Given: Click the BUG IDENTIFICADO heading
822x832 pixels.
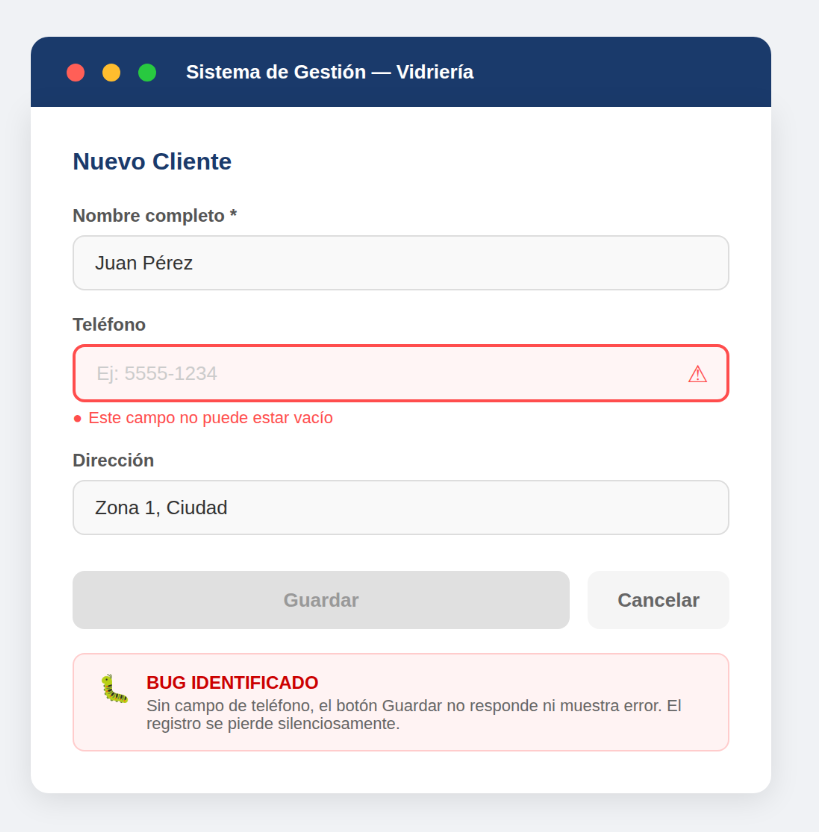Looking at the screenshot, I should [233, 685].
